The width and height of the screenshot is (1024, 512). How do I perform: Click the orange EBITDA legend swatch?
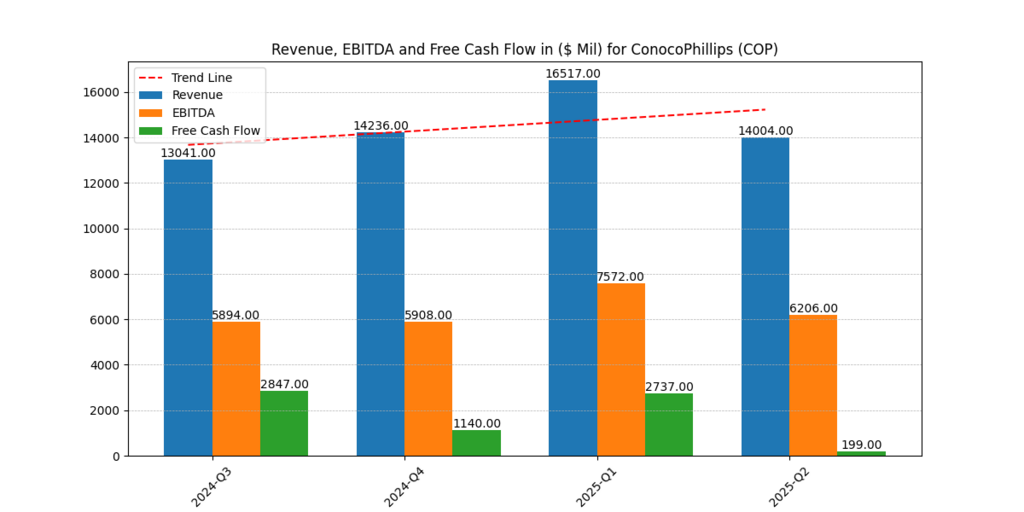click(x=152, y=113)
